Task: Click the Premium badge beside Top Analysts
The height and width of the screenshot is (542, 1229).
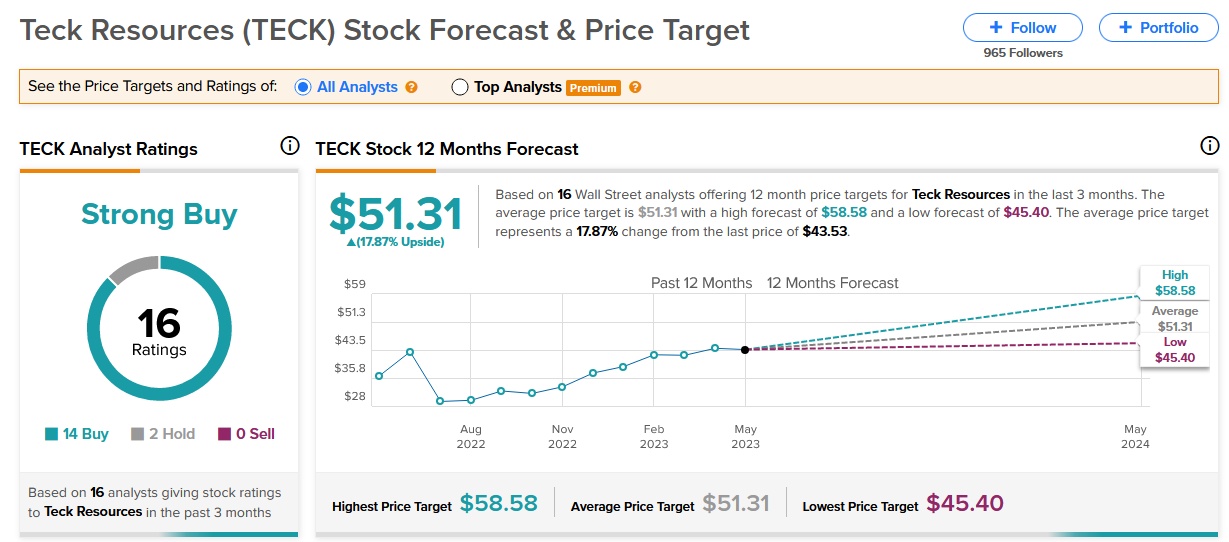Action: click(x=593, y=88)
